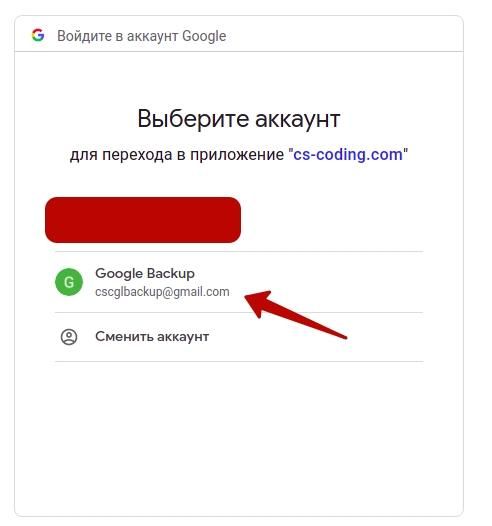492x526 pixels.
Task: Select the red redacted account entry
Action: pos(143,220)
